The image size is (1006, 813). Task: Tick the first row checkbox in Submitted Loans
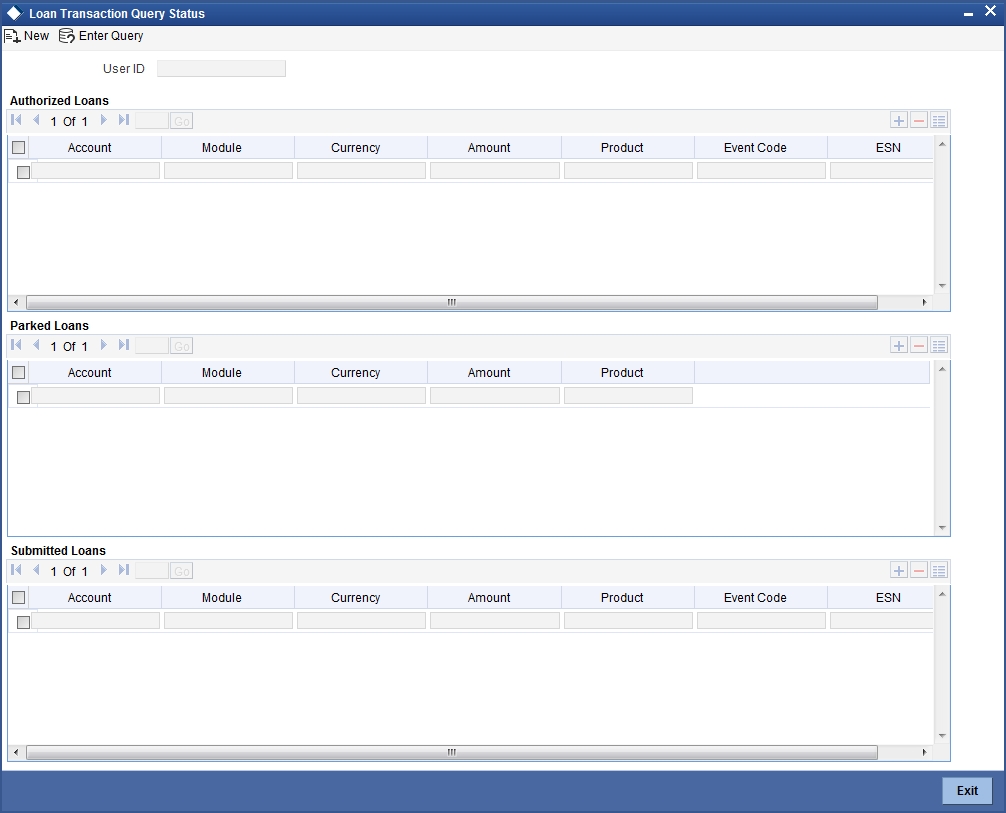(23, 622)
